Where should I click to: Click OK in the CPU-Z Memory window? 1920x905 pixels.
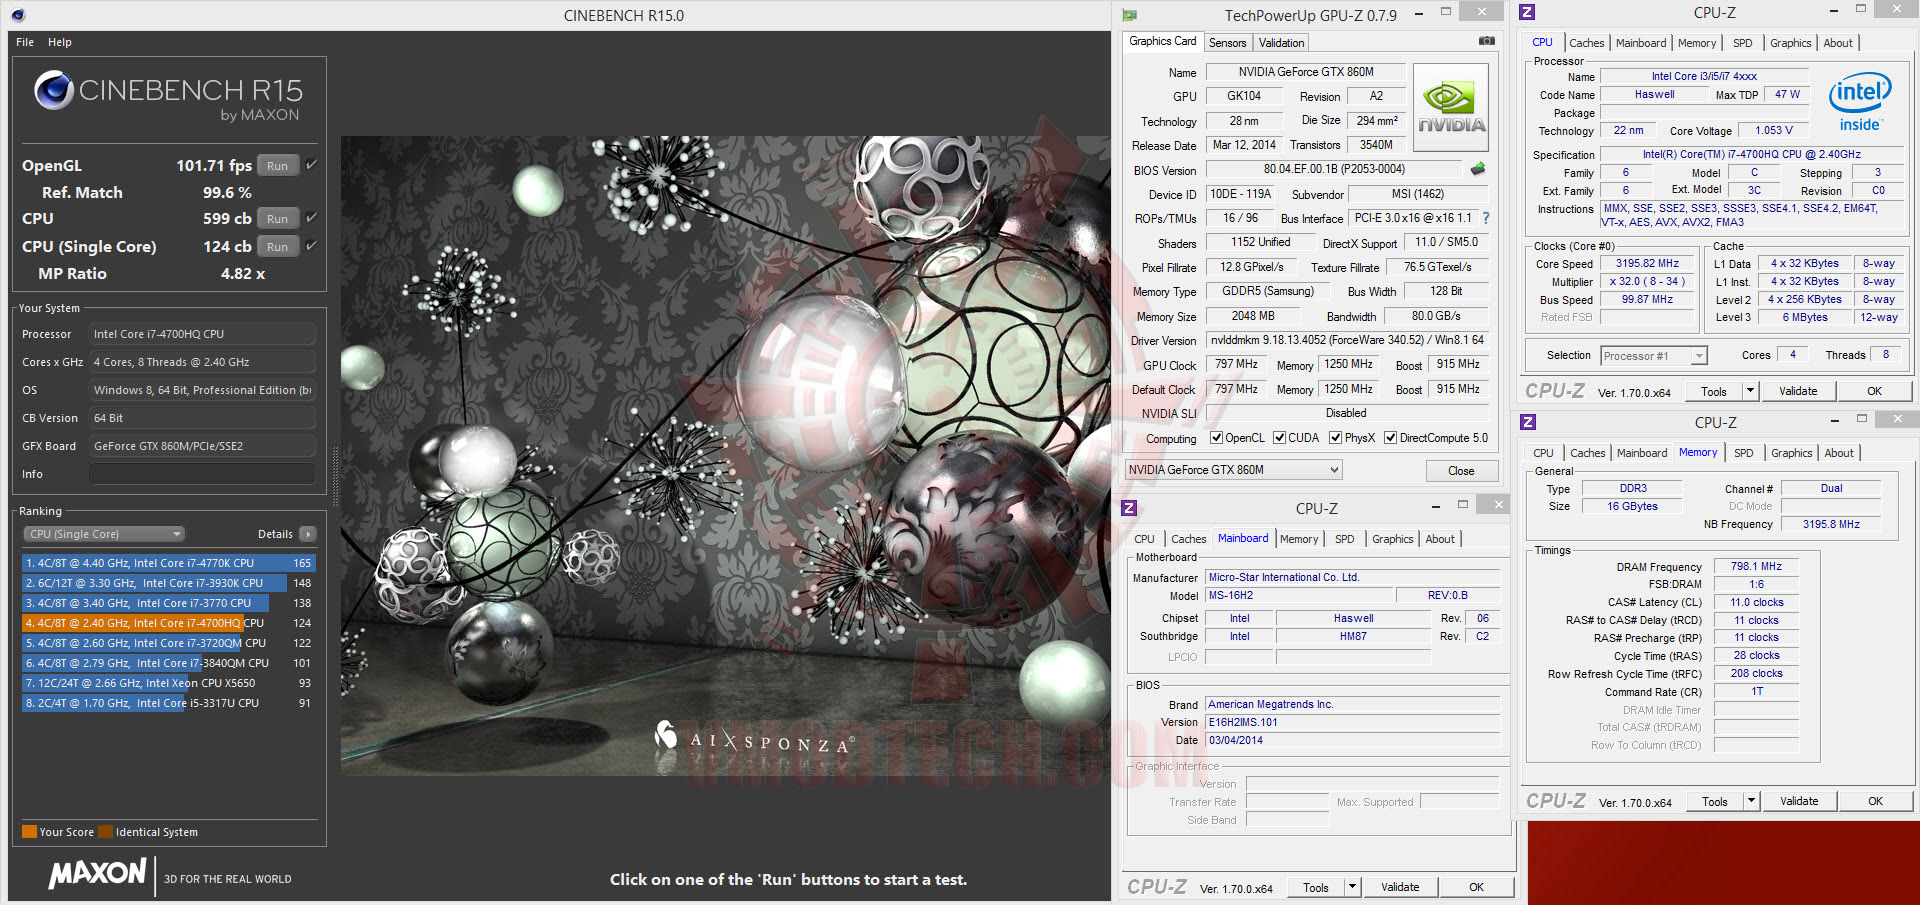point(1875,801)
